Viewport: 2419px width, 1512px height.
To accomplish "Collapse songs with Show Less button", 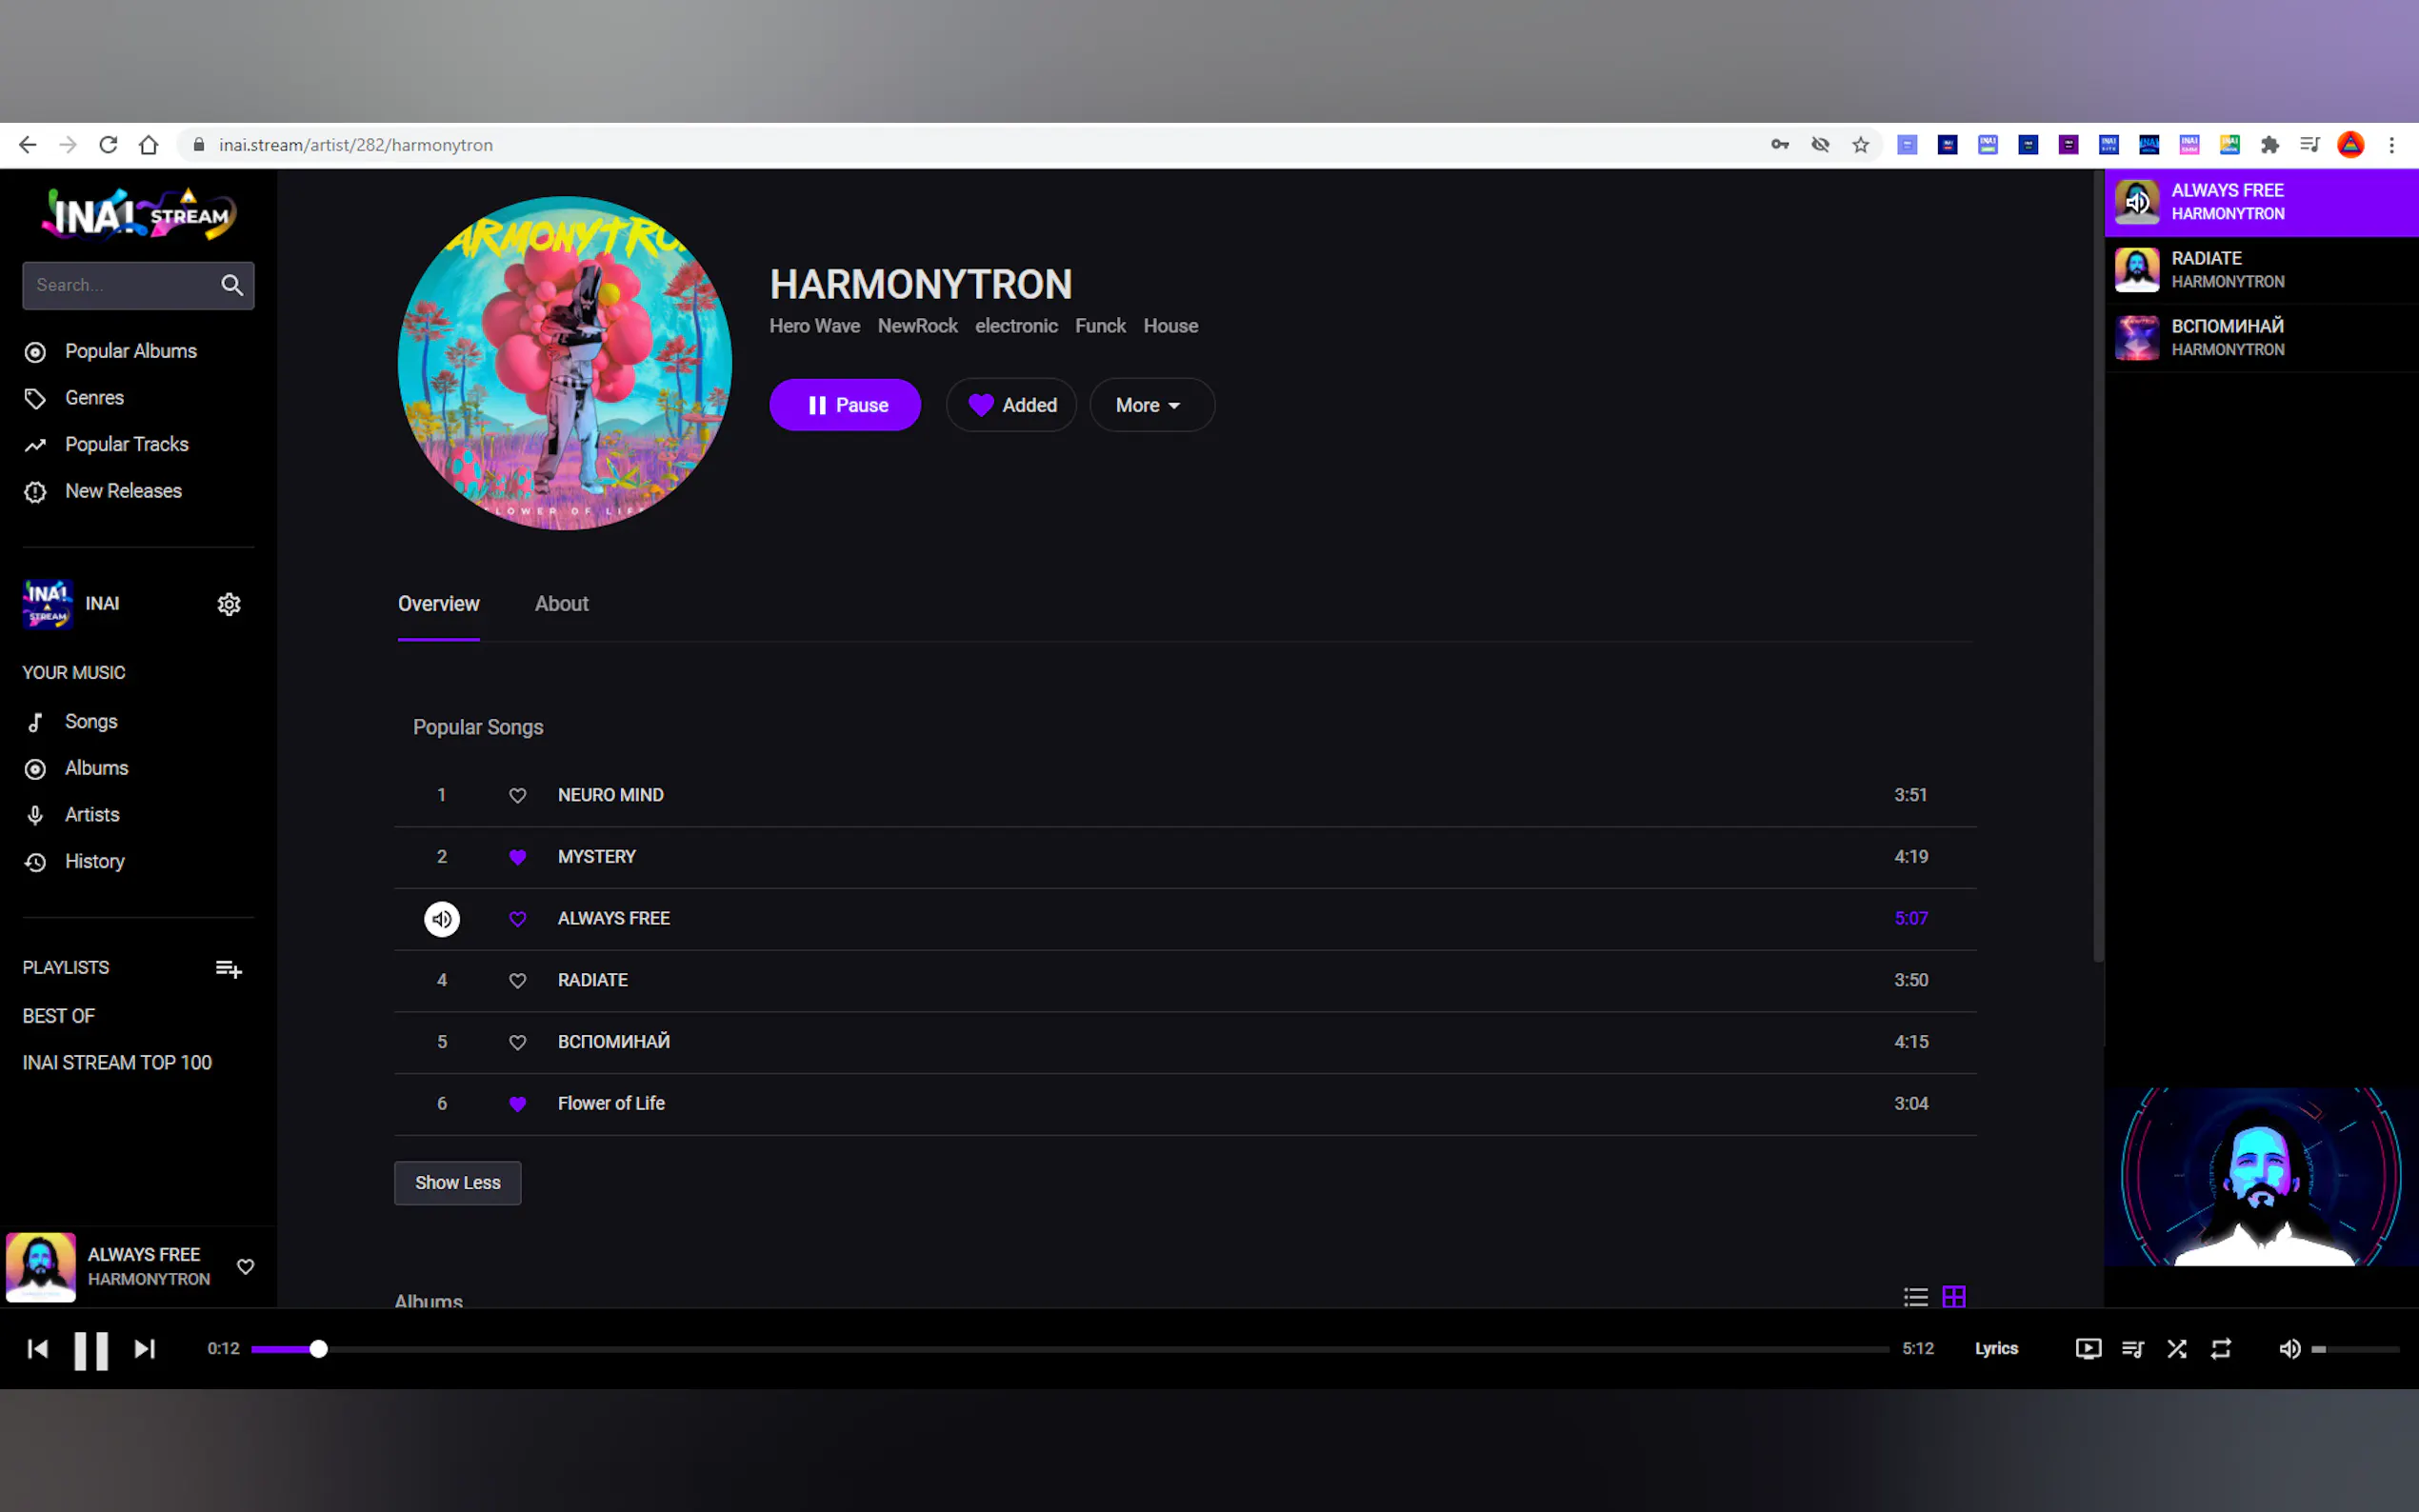I will [x=457, y=1183].
